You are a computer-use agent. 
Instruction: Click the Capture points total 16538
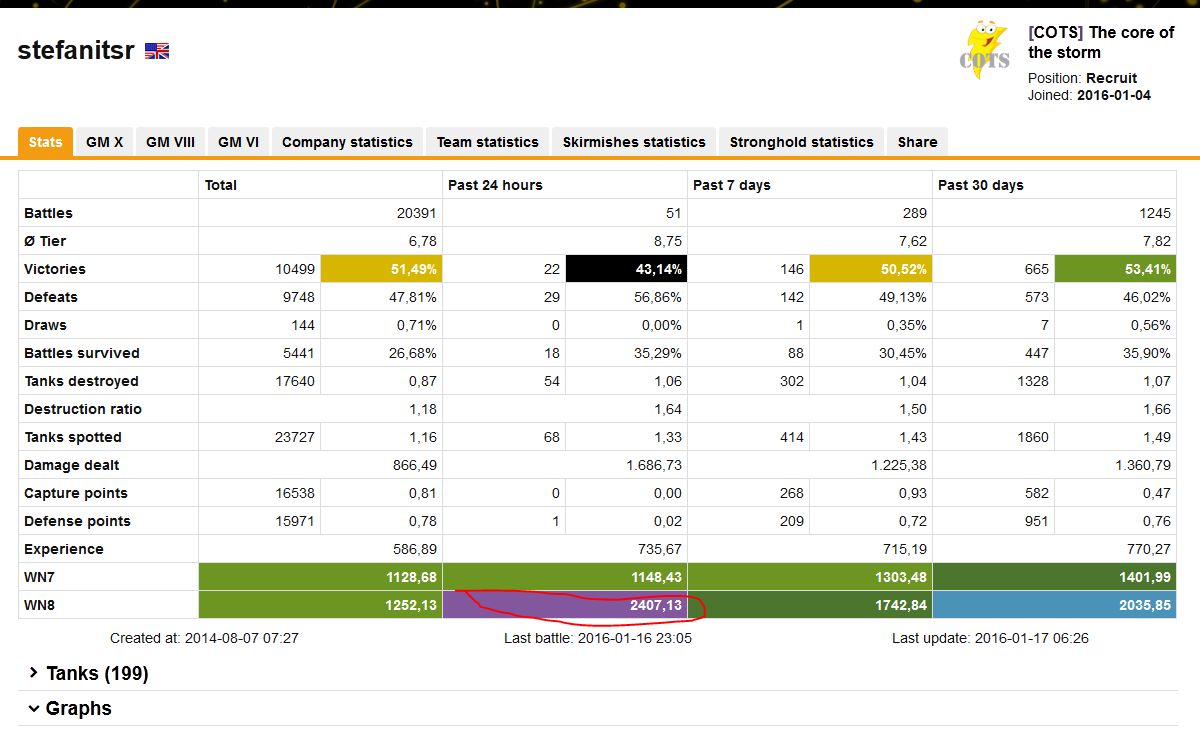pyautogui.click(x=295, y=493)
